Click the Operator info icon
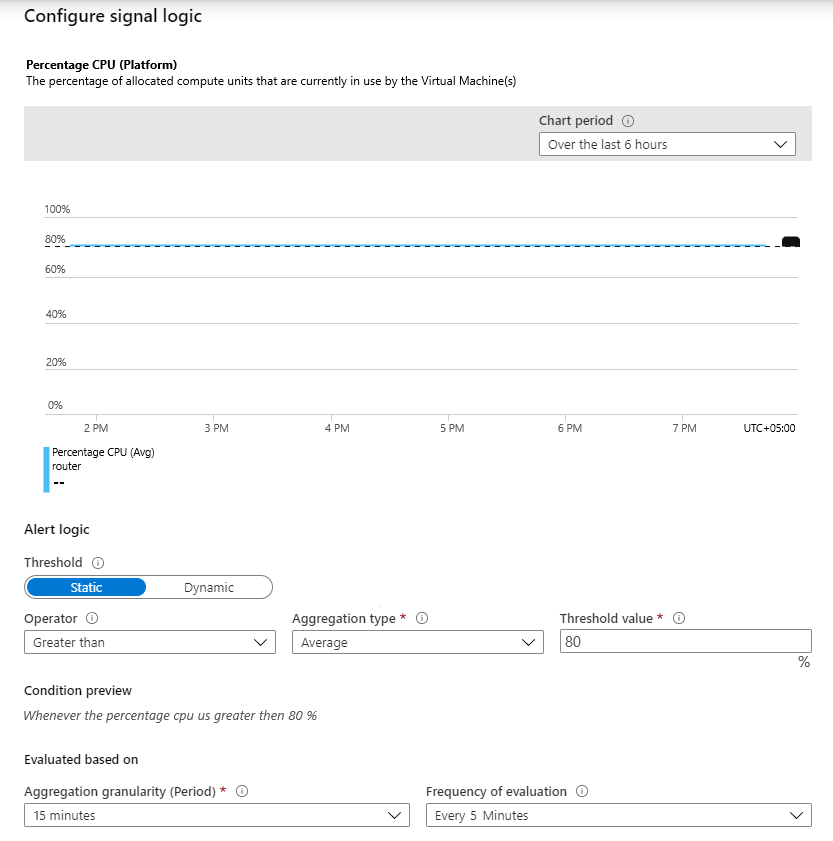This screenshot has width=833, height=841. tap(92, 618)
